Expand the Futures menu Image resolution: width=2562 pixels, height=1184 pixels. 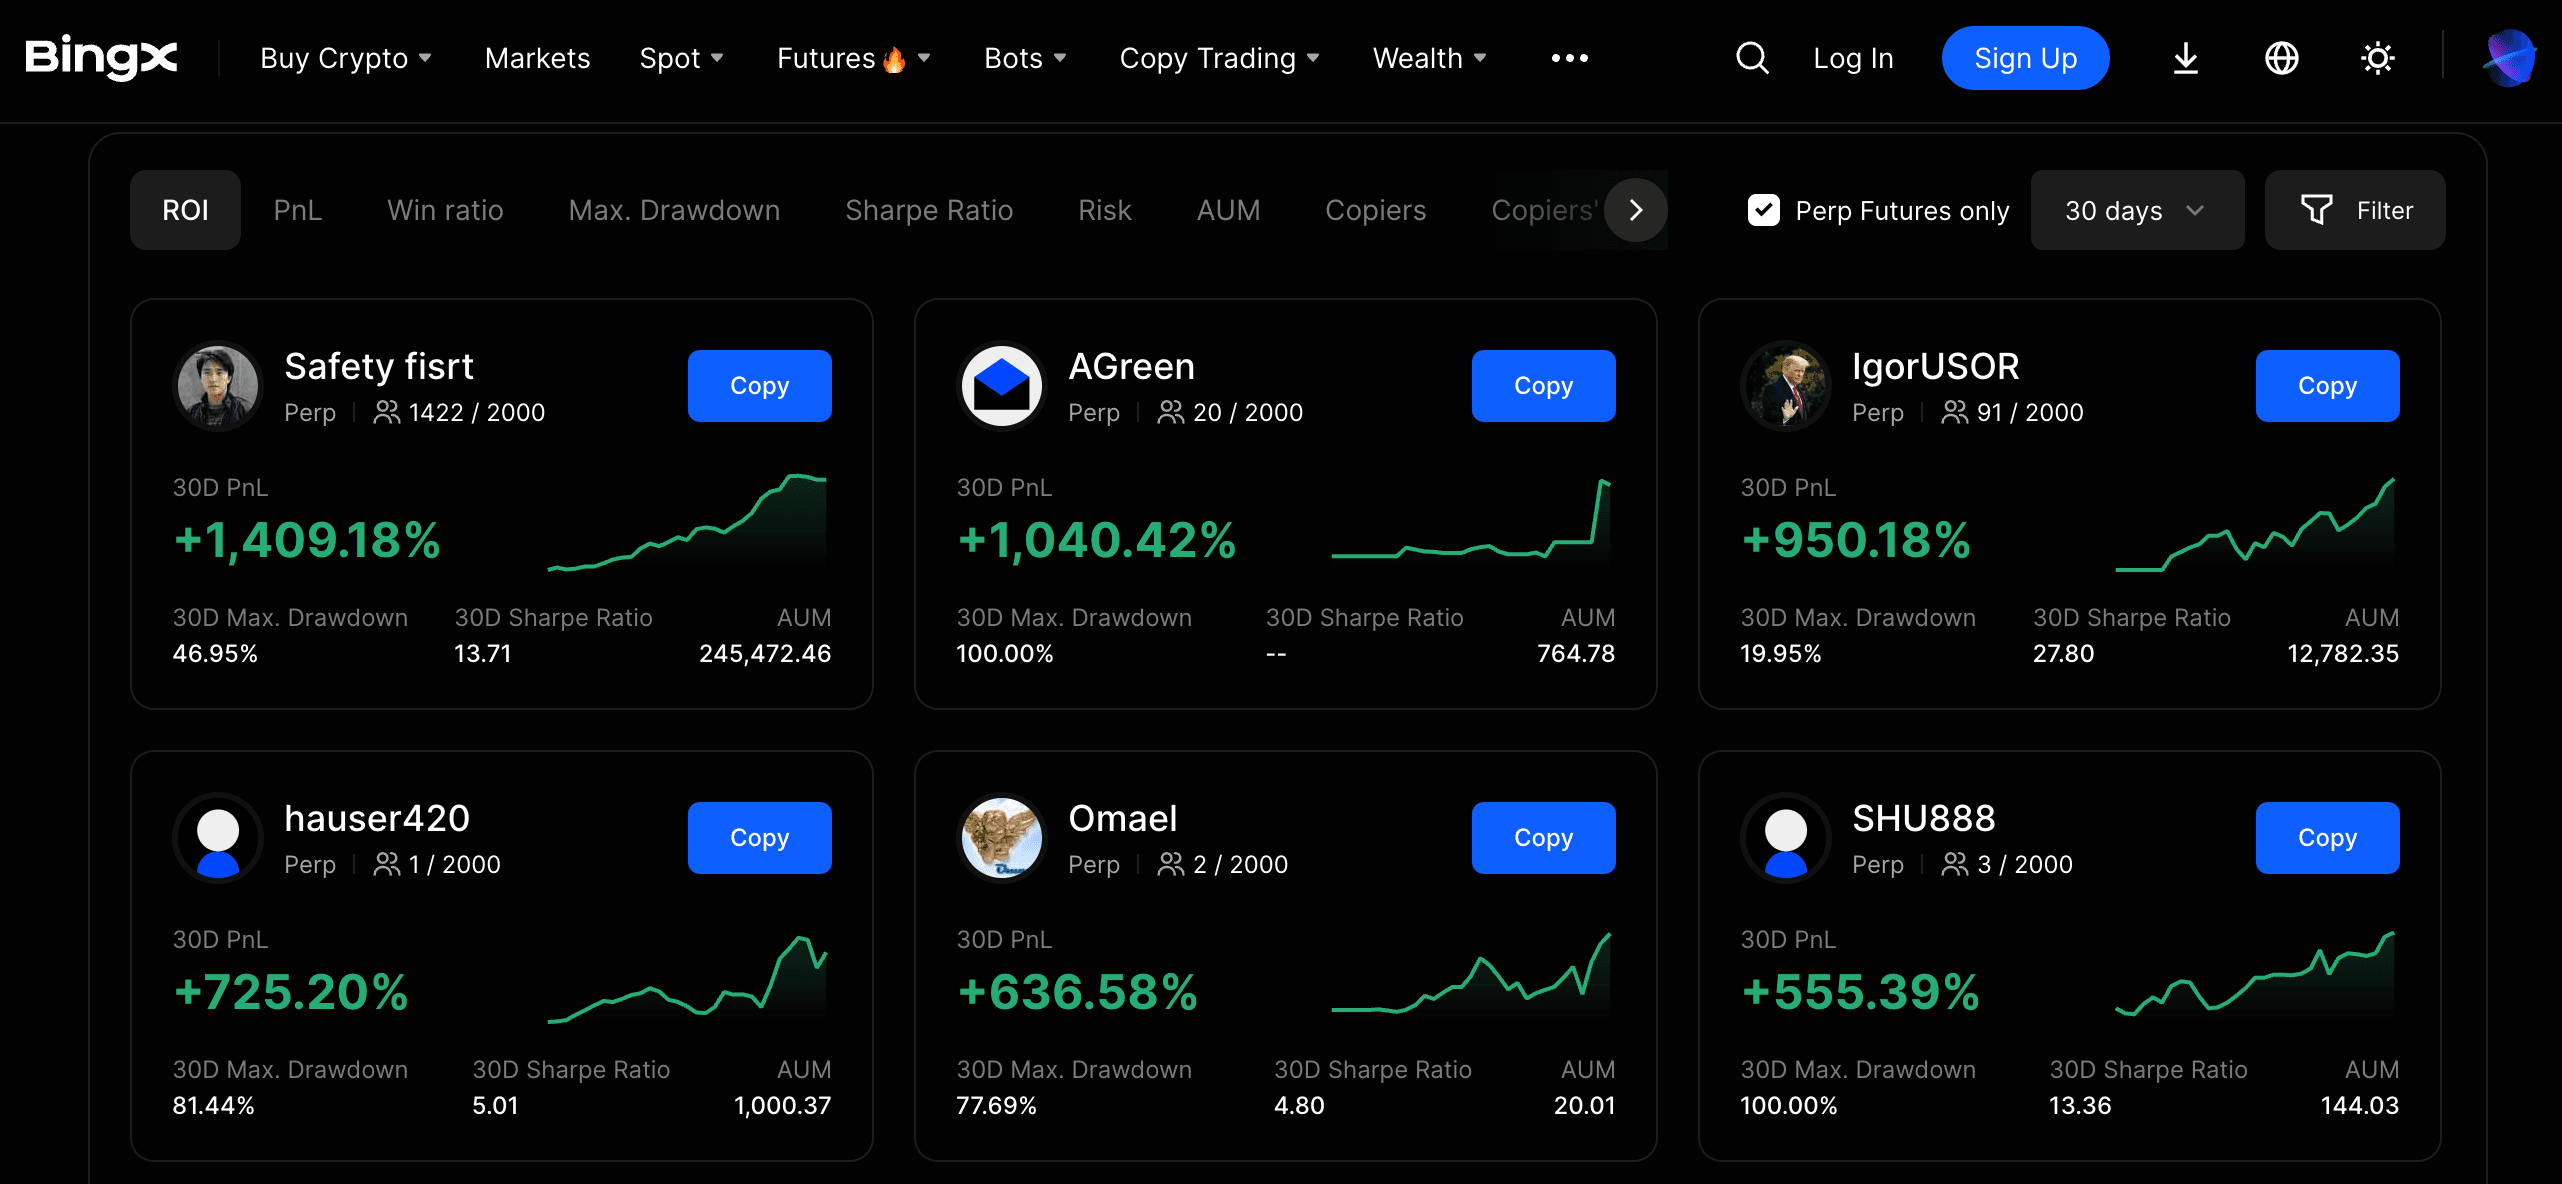point(853,58)
